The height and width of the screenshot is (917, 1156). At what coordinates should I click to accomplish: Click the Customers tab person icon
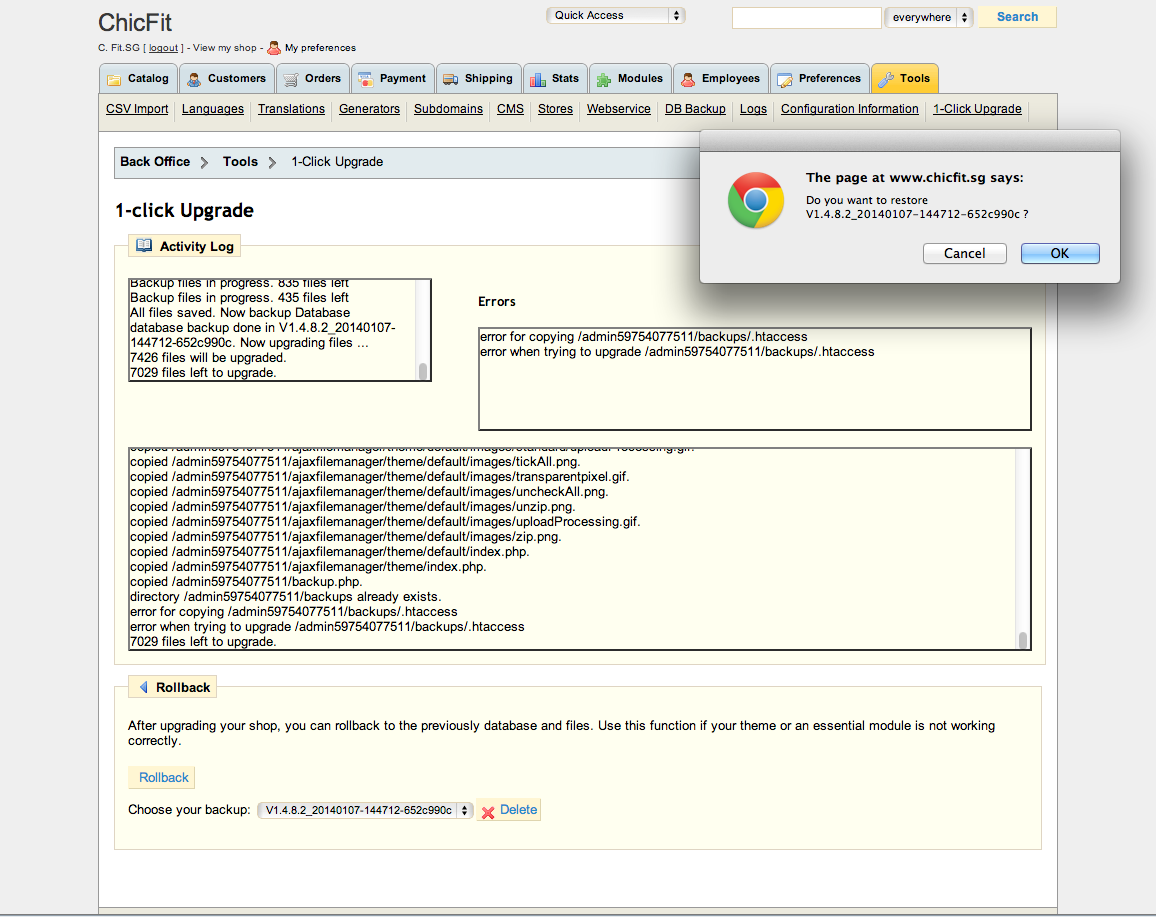[194, 80]
